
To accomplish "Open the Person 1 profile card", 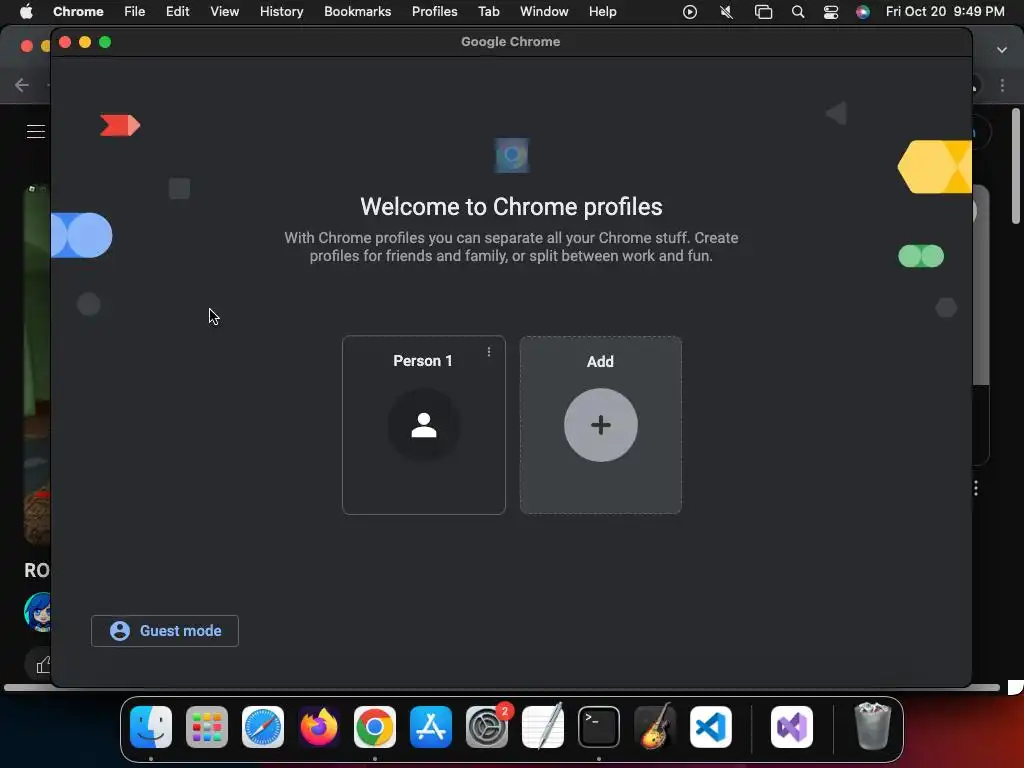I will [x=423, y=424].
